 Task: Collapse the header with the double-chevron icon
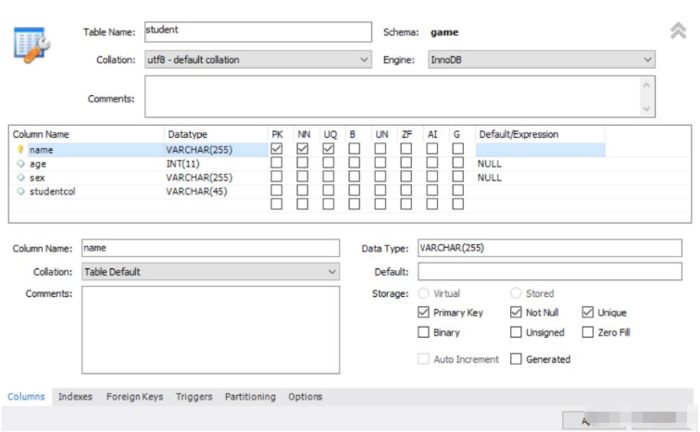[678, 32]
